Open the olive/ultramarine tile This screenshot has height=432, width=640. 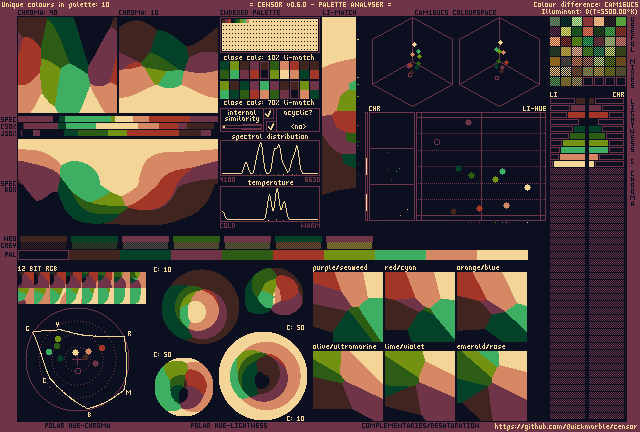[x=347, y=385]
